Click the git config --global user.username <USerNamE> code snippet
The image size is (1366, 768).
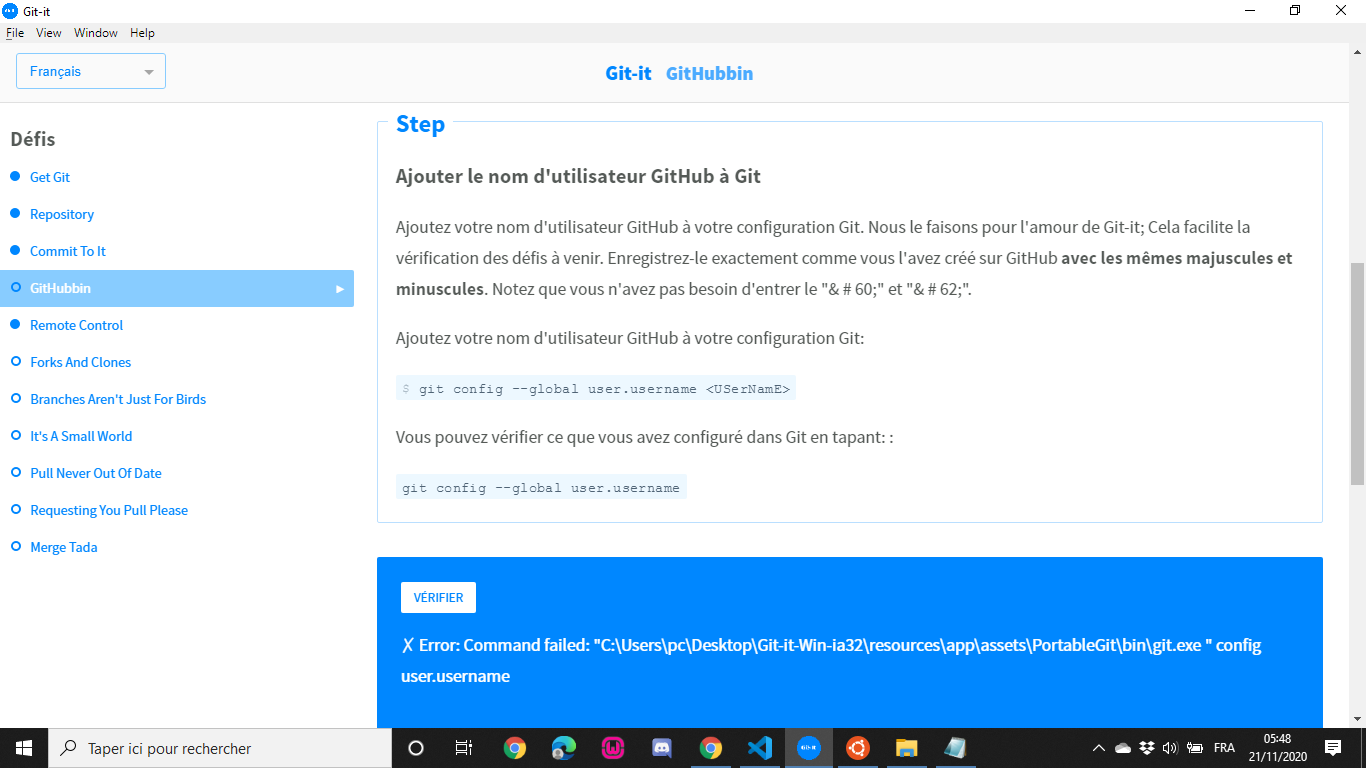596,388
